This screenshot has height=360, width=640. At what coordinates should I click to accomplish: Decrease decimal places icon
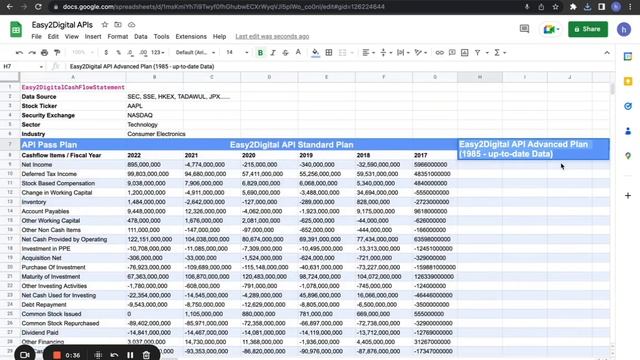[x=130, y=53]
